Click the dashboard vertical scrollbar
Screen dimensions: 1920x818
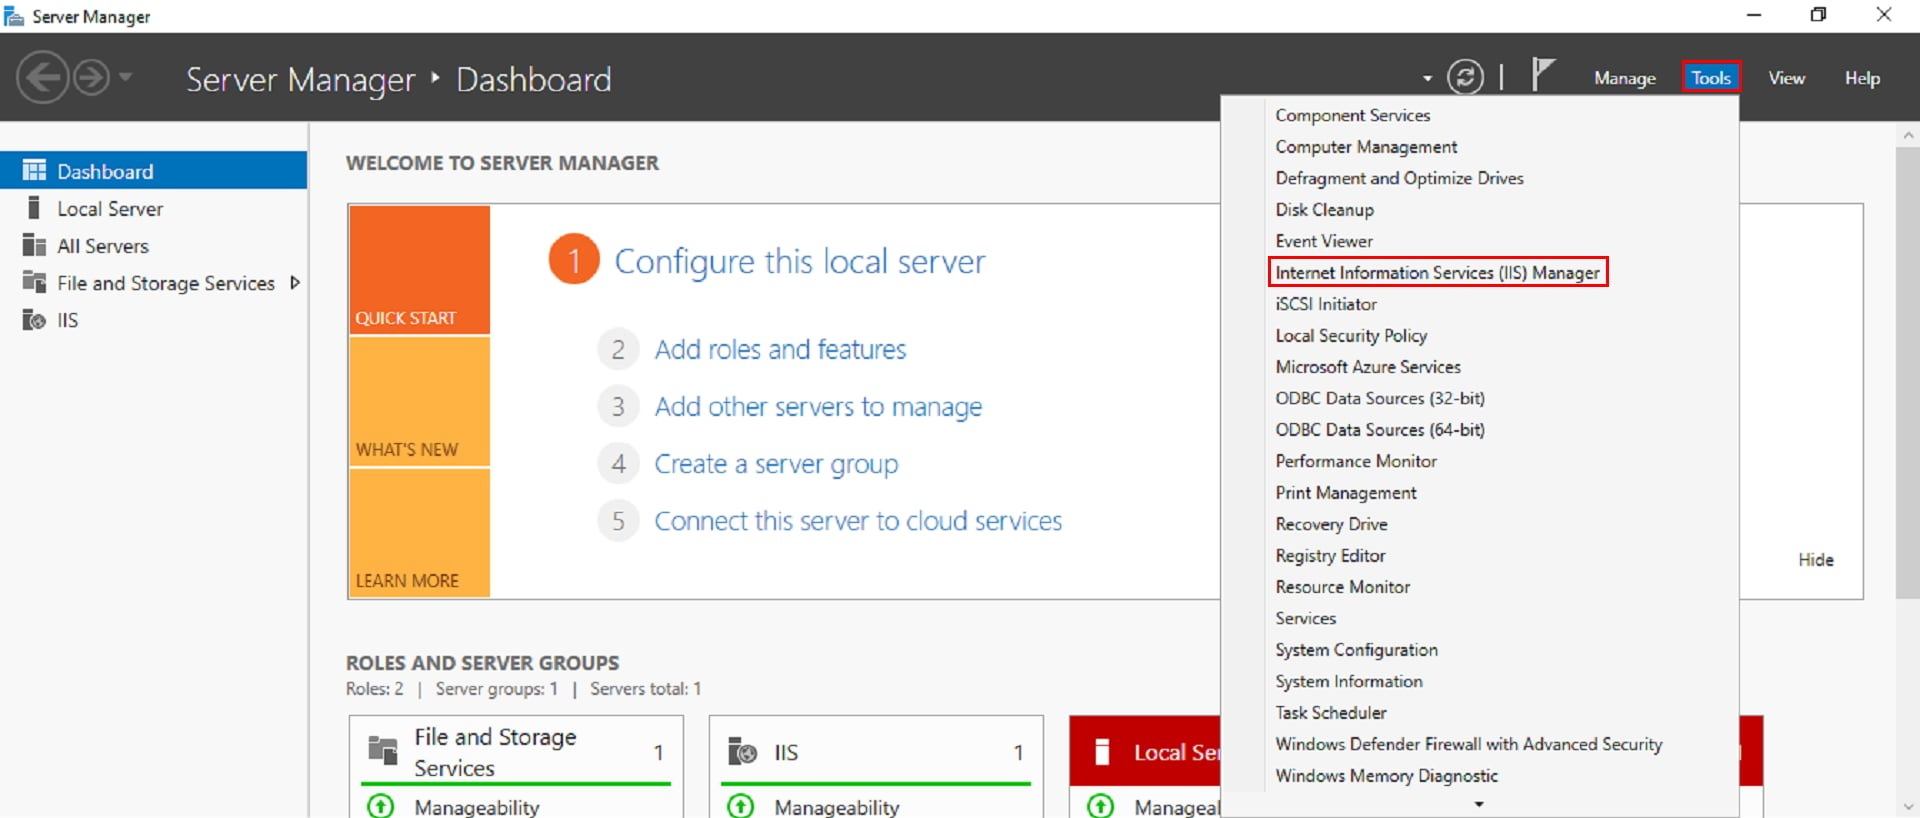(1908, 373)
